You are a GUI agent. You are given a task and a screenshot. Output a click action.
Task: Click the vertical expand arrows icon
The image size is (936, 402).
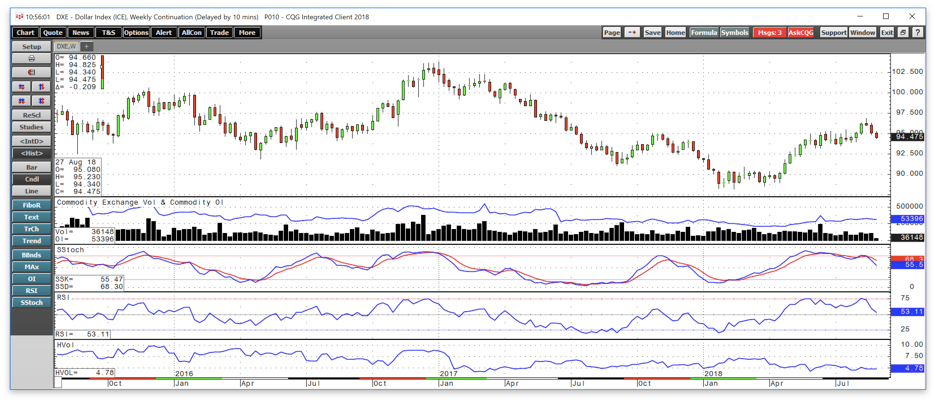41,87
